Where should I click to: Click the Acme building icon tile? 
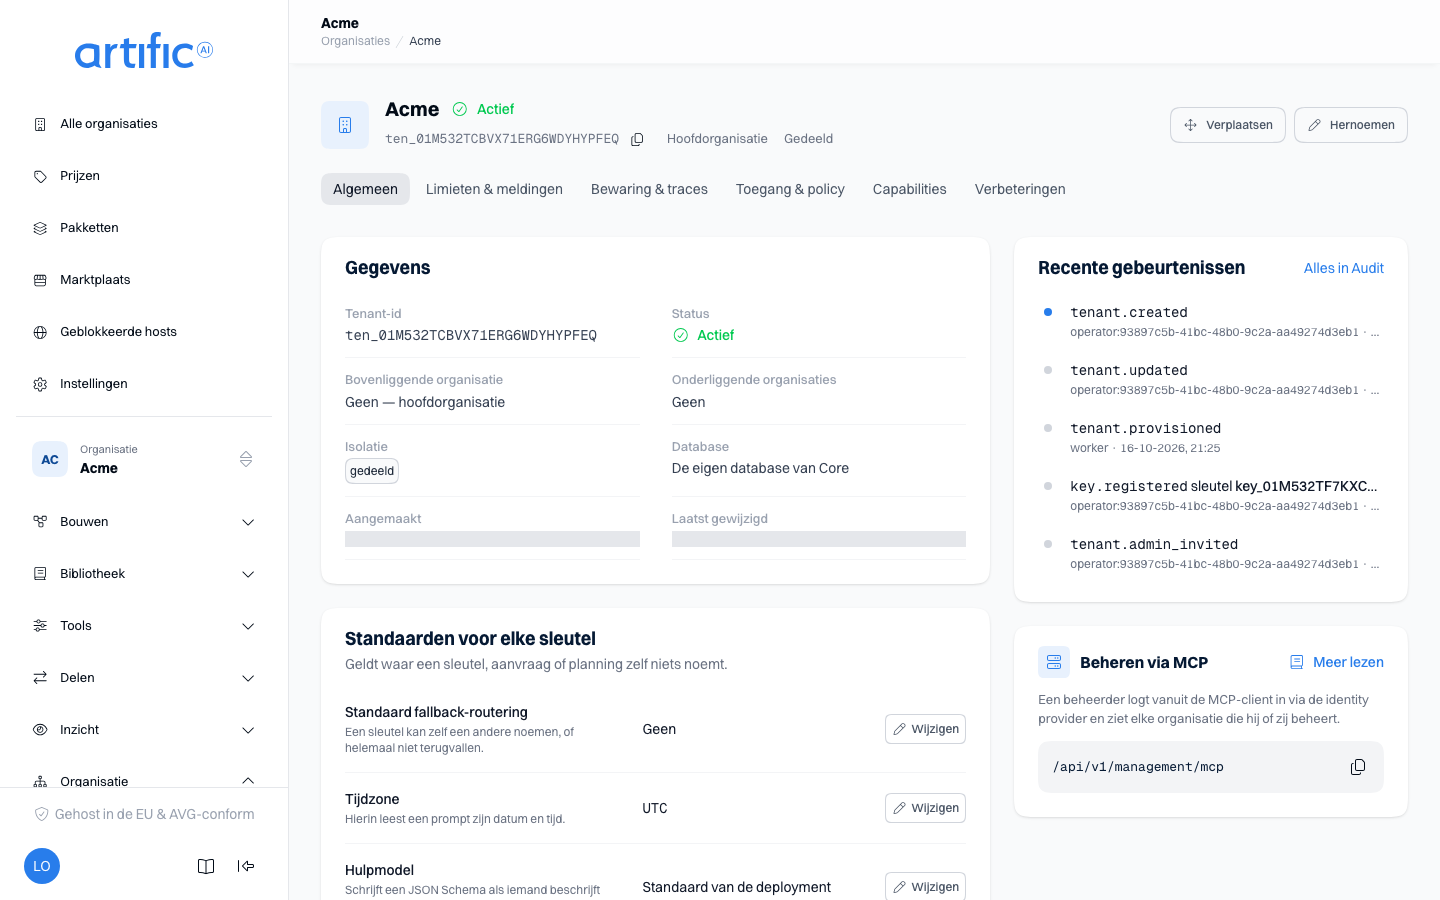point(345,125)
